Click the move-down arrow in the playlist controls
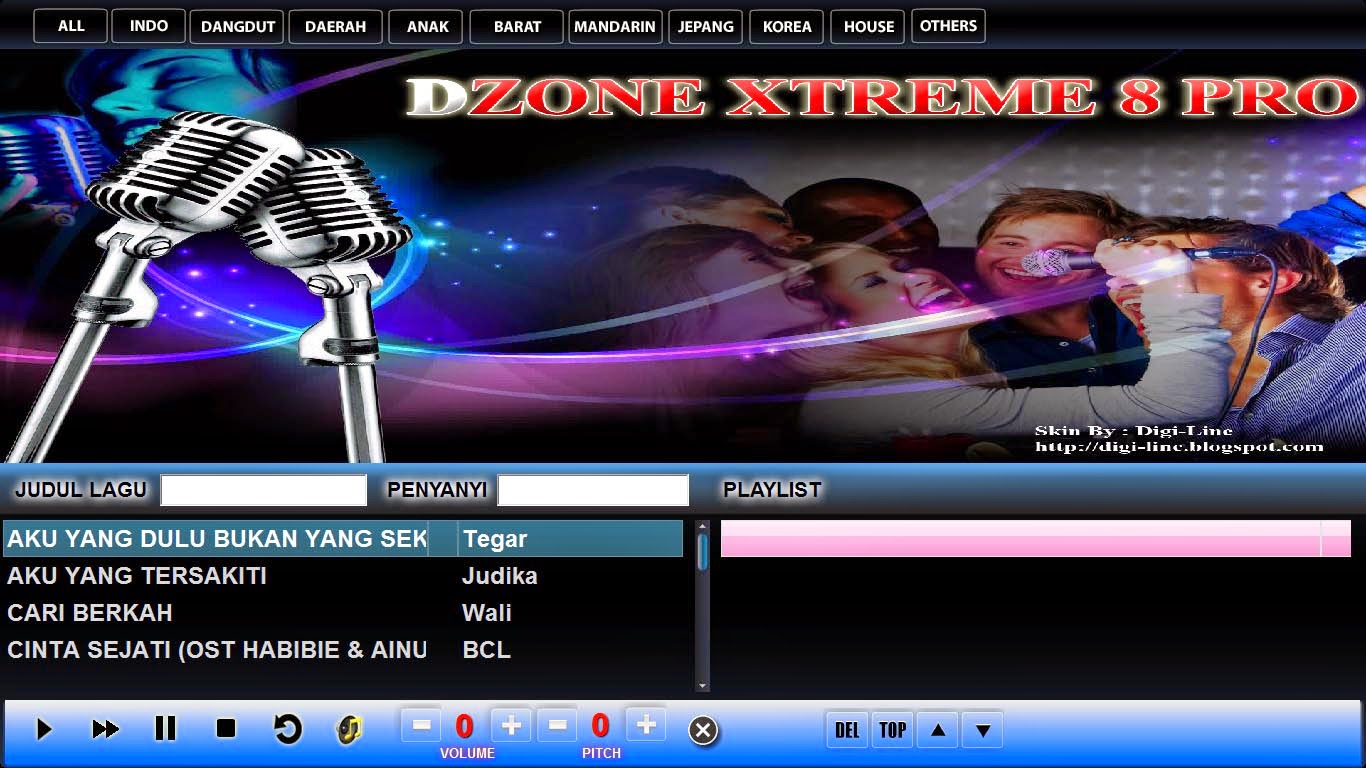Viewport: 1366px width, 768px height. point(981,730)
